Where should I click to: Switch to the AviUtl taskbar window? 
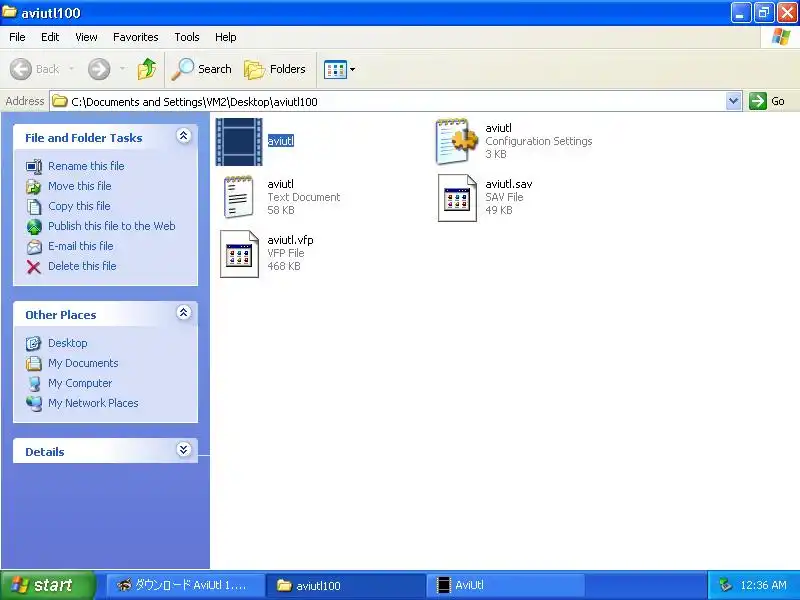click(505, 585)
